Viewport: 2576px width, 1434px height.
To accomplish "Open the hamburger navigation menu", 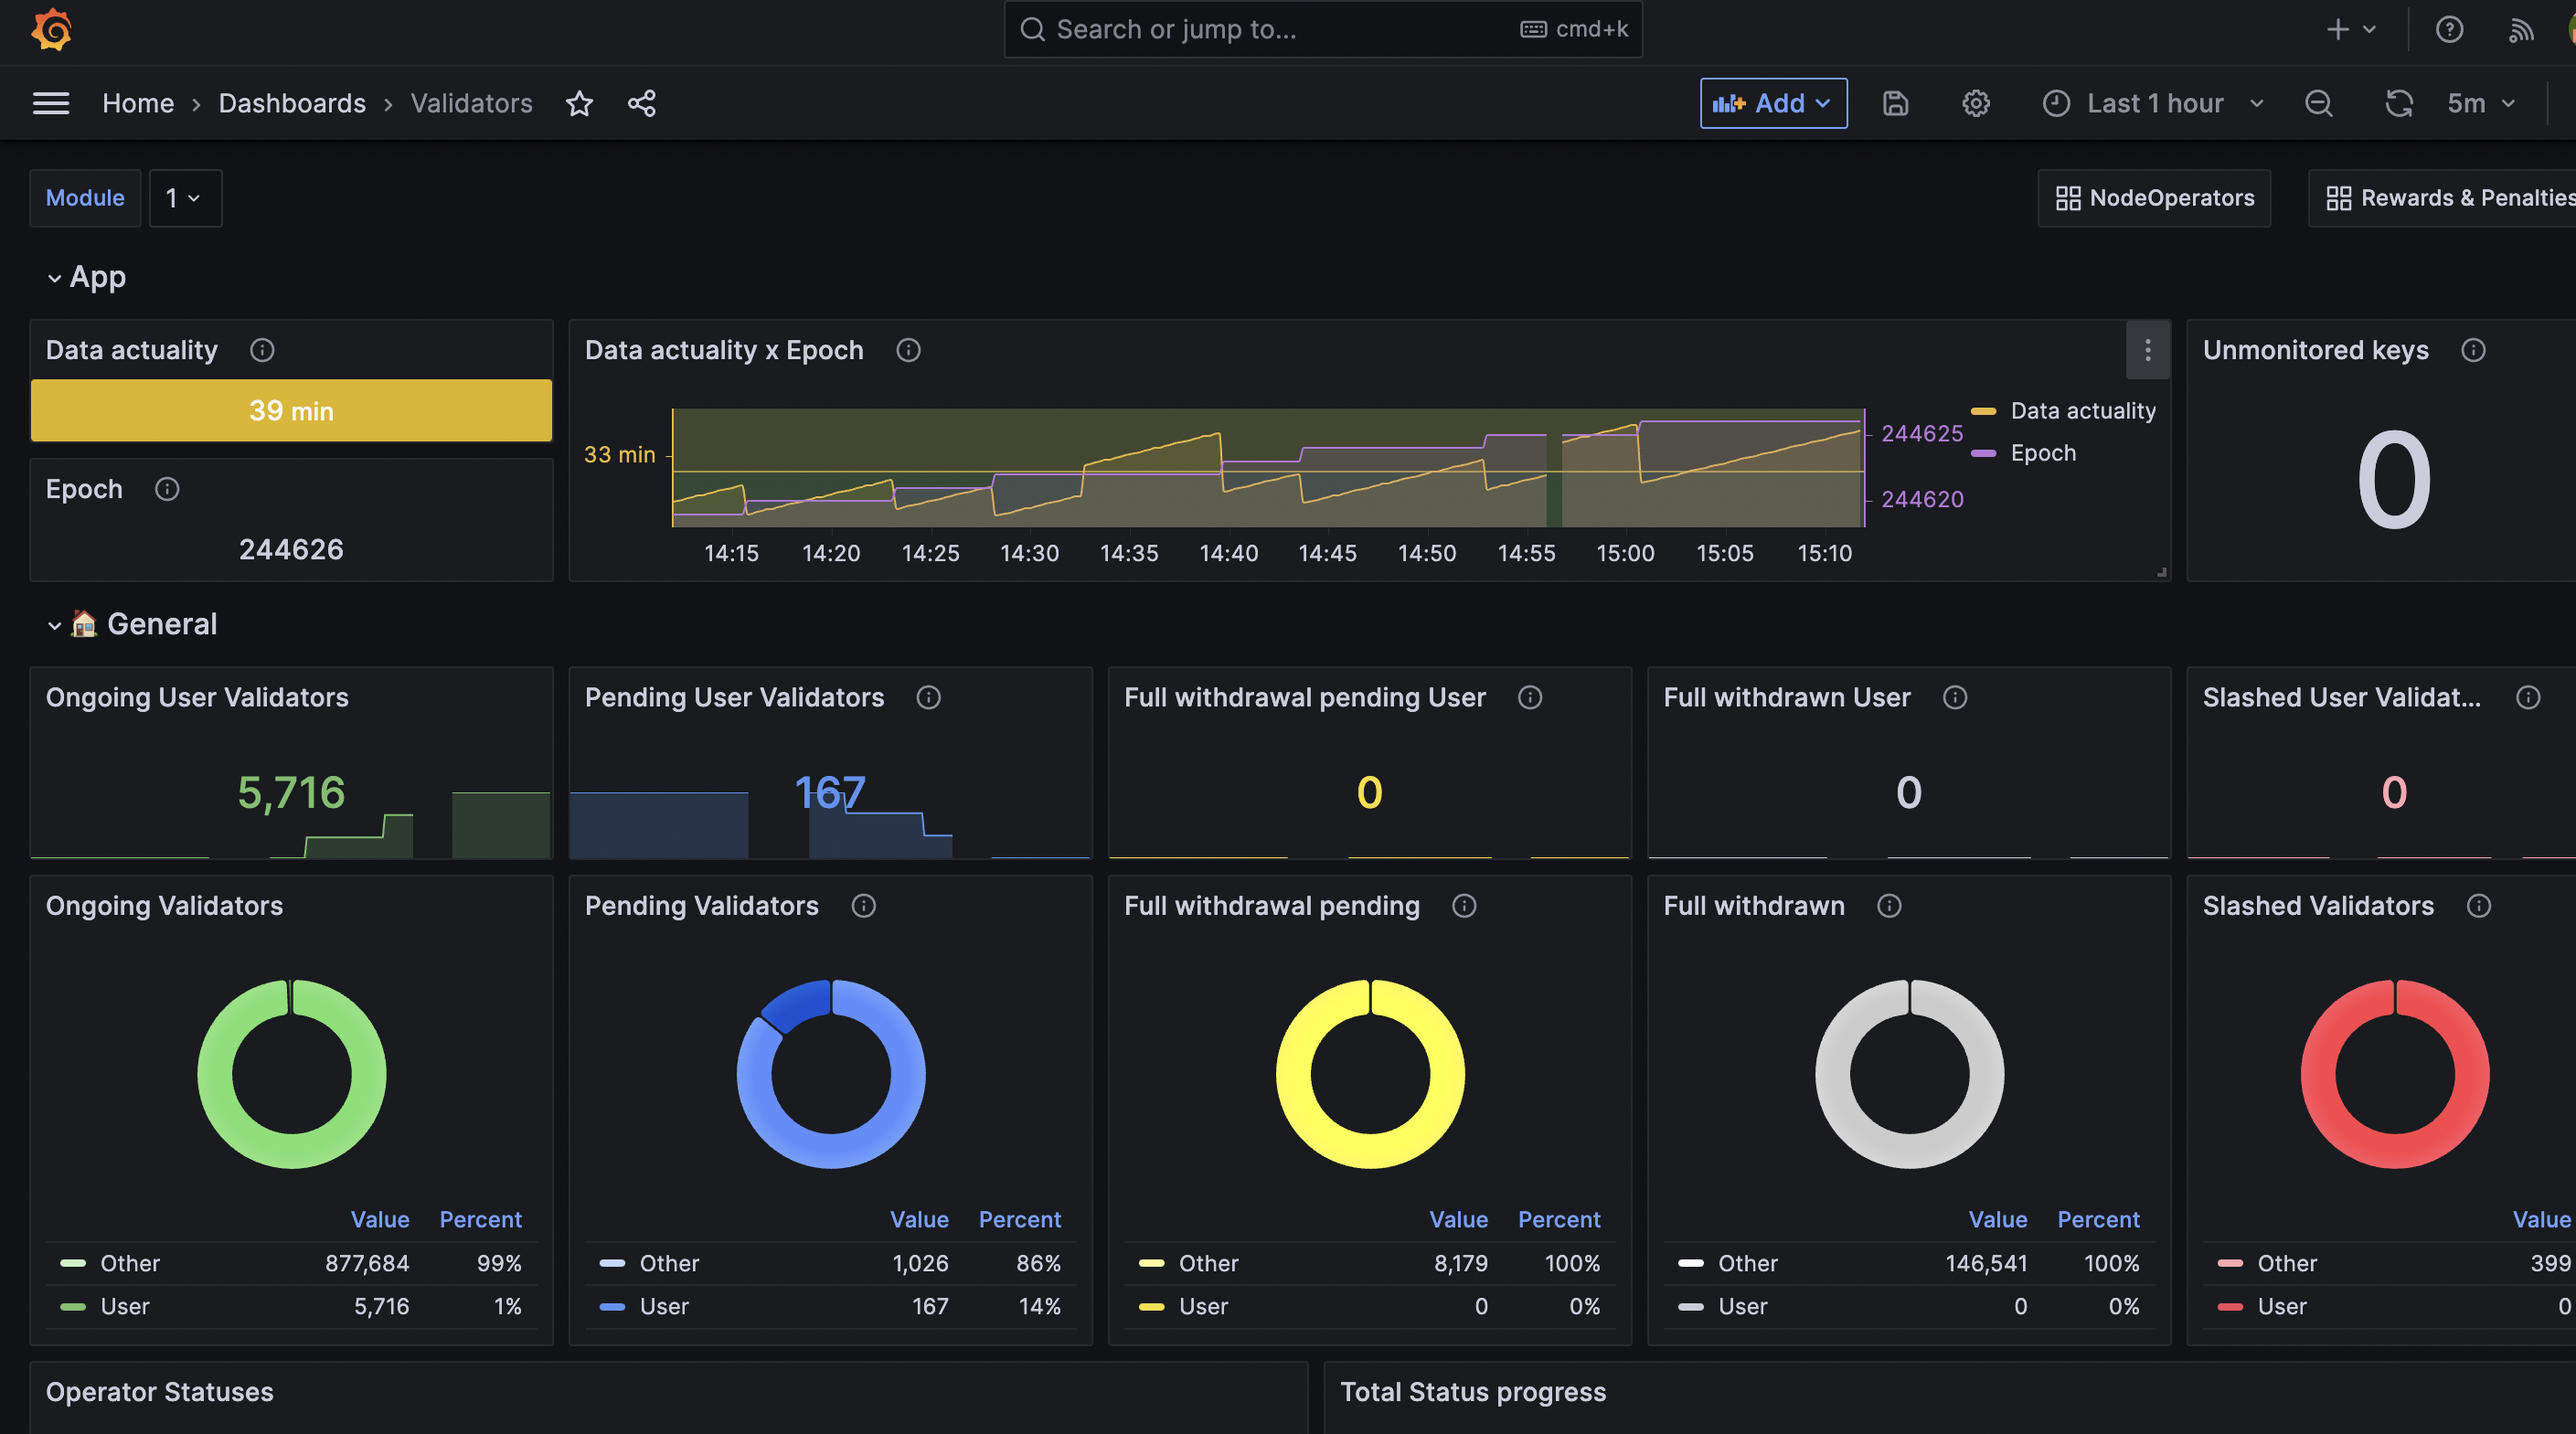I will (51, 103).
